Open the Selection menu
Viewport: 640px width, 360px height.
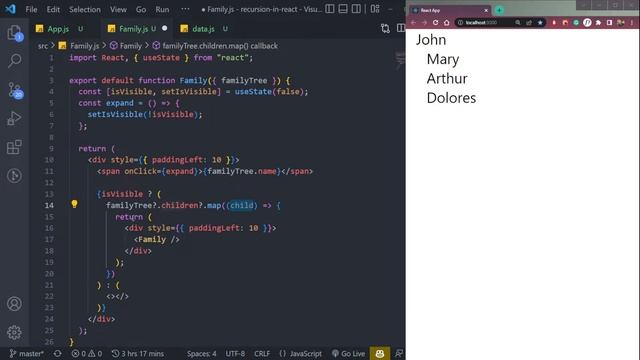click(x=85, y=9)
